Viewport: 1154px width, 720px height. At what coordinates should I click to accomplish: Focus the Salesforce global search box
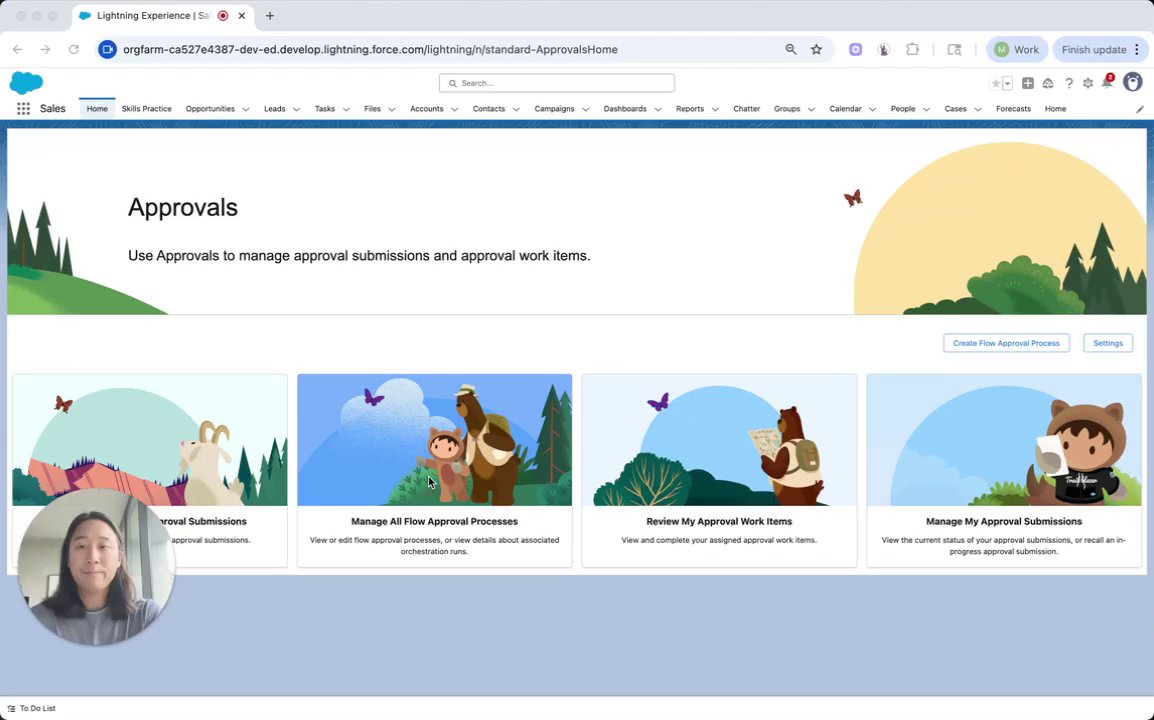pos(556,83)
